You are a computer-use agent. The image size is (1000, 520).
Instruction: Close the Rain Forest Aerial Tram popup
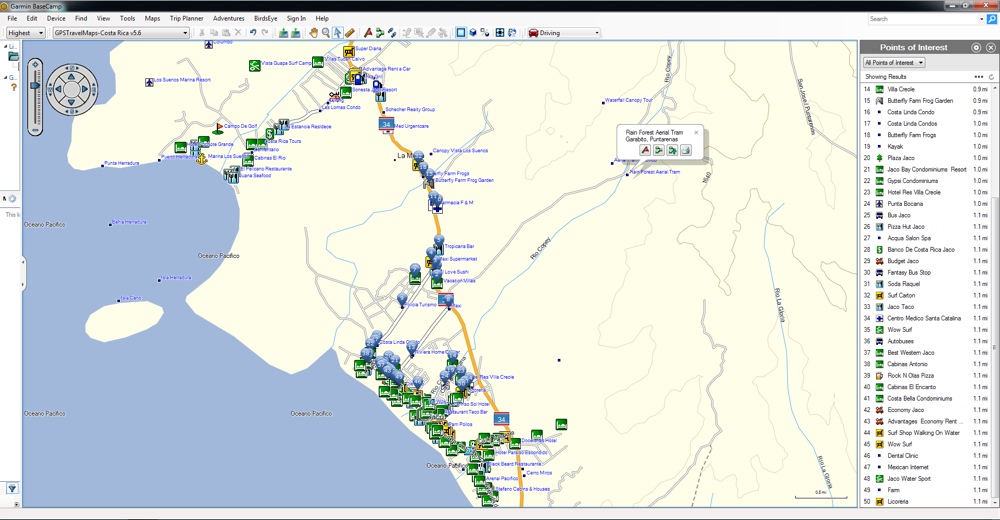(x=696, y=133)
